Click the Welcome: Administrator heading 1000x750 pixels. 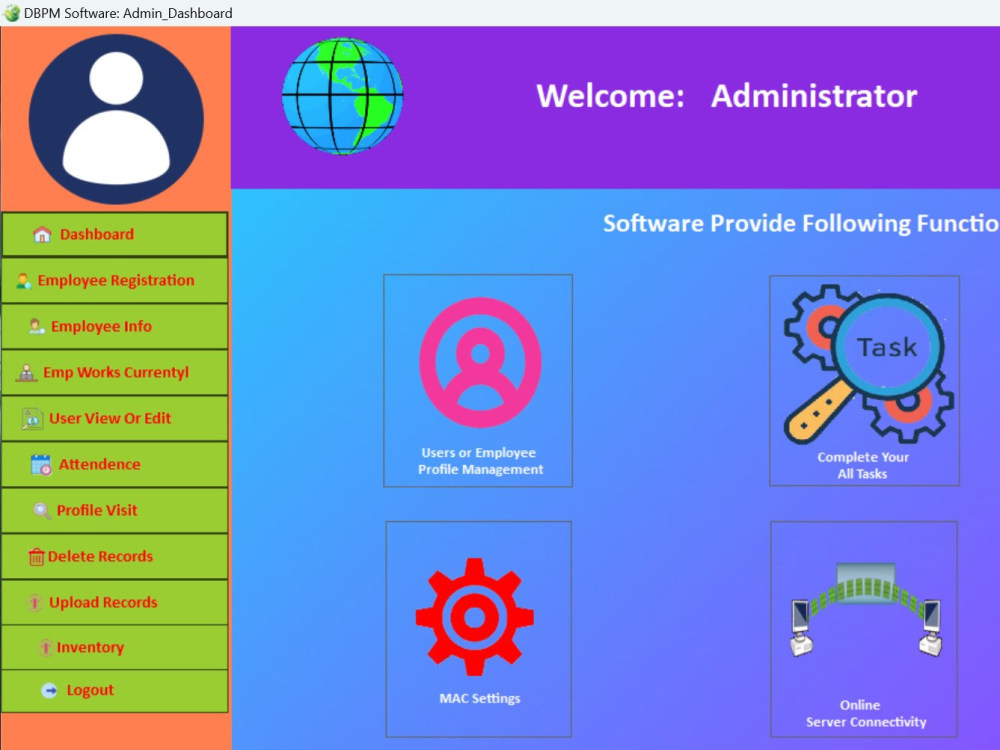(726, 96)
